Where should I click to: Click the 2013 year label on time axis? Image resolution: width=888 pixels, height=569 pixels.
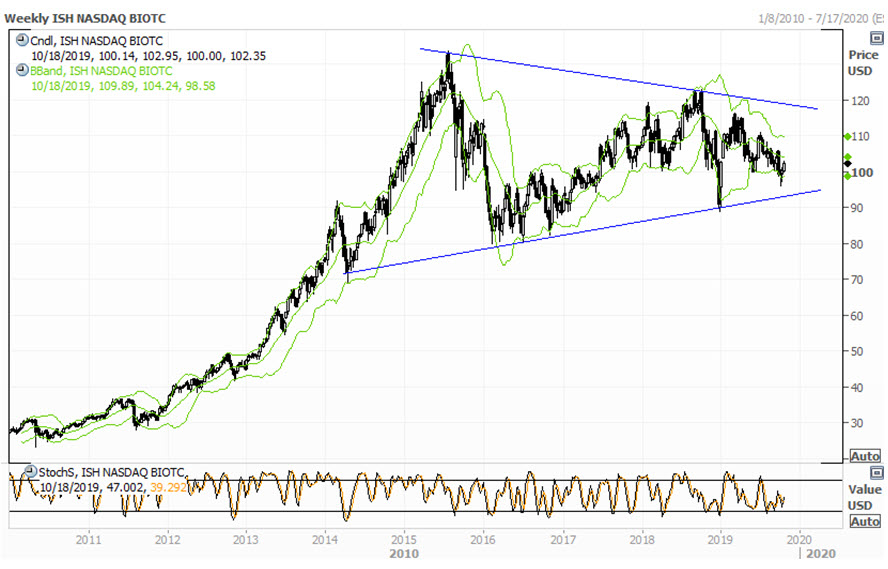[x=246, y=540]
